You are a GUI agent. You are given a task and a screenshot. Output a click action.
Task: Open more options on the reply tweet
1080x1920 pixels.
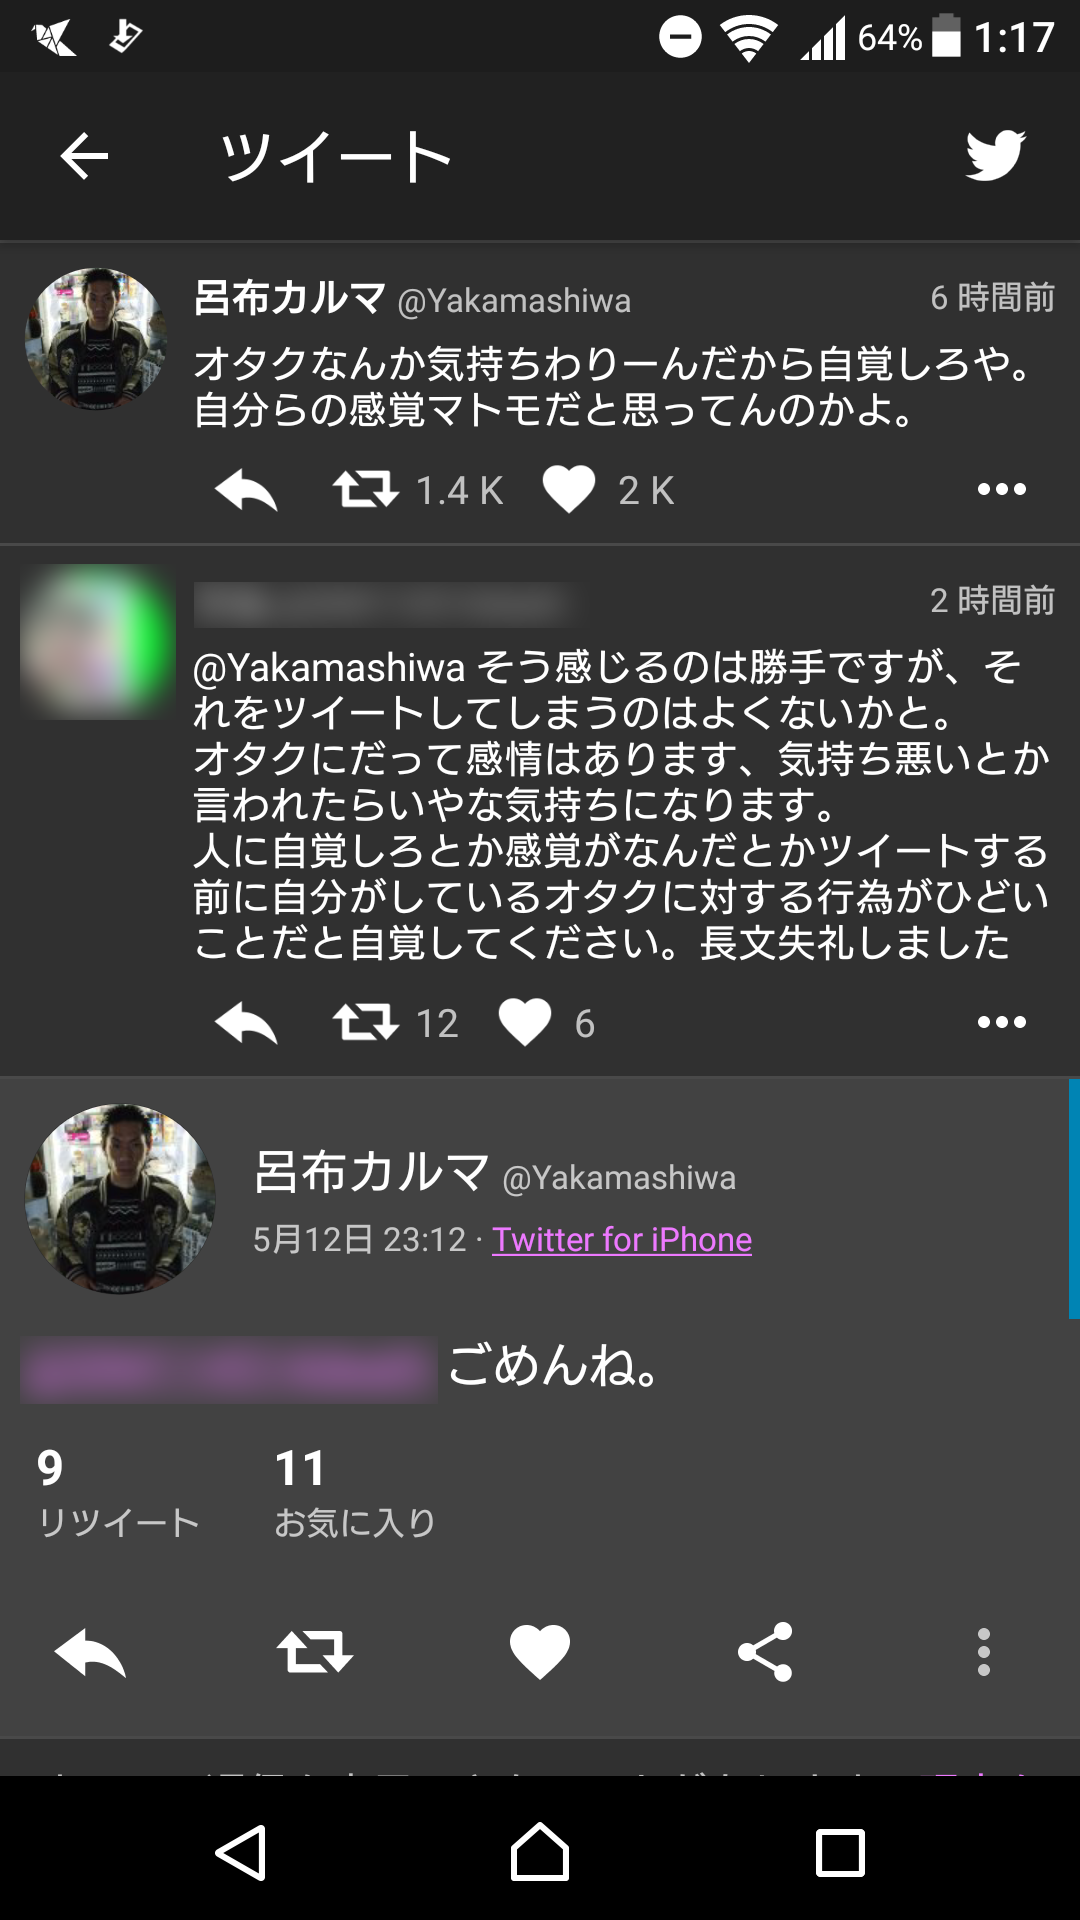[x=1002, y=1022]
